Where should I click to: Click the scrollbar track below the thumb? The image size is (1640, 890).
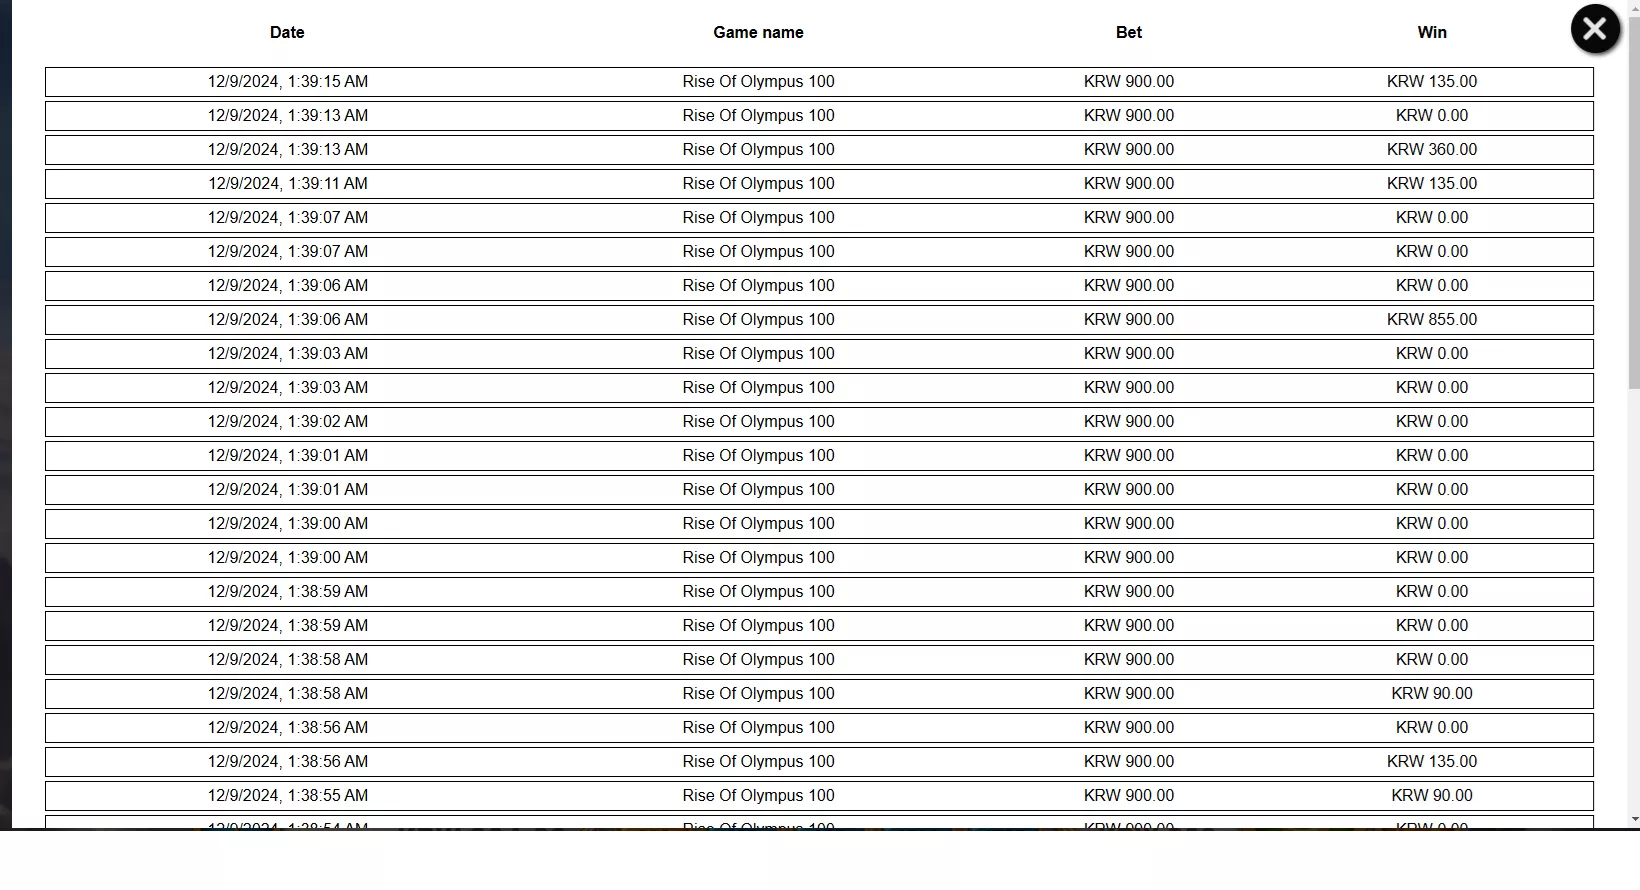pos(1634,600)
